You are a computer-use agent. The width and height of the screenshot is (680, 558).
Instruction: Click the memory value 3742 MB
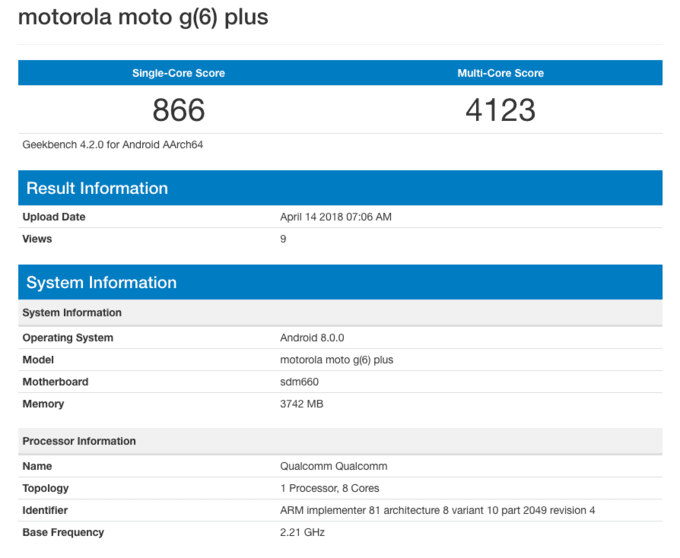click(x=302, y=404)
